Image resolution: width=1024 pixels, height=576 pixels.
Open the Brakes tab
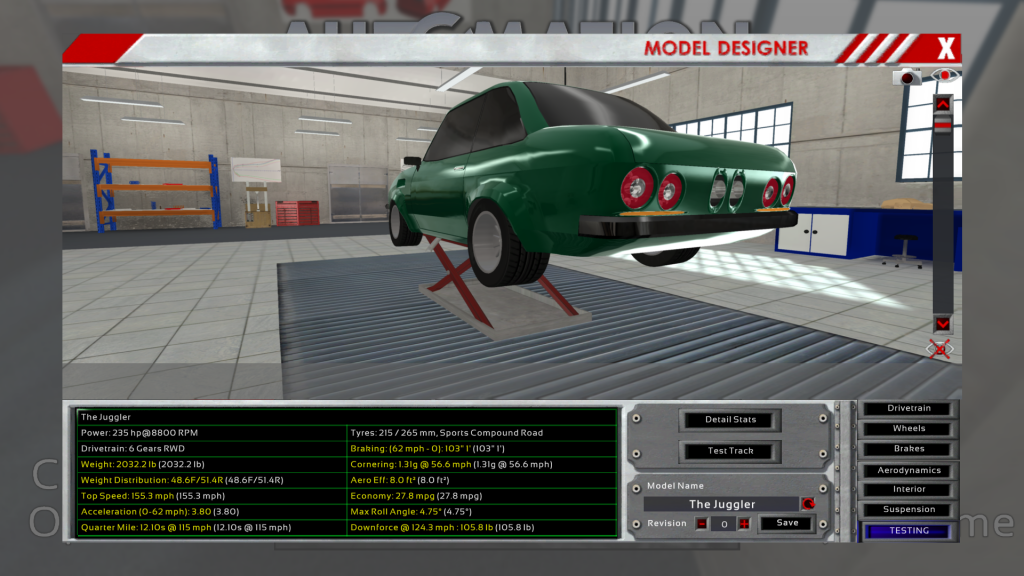[908, 449]
